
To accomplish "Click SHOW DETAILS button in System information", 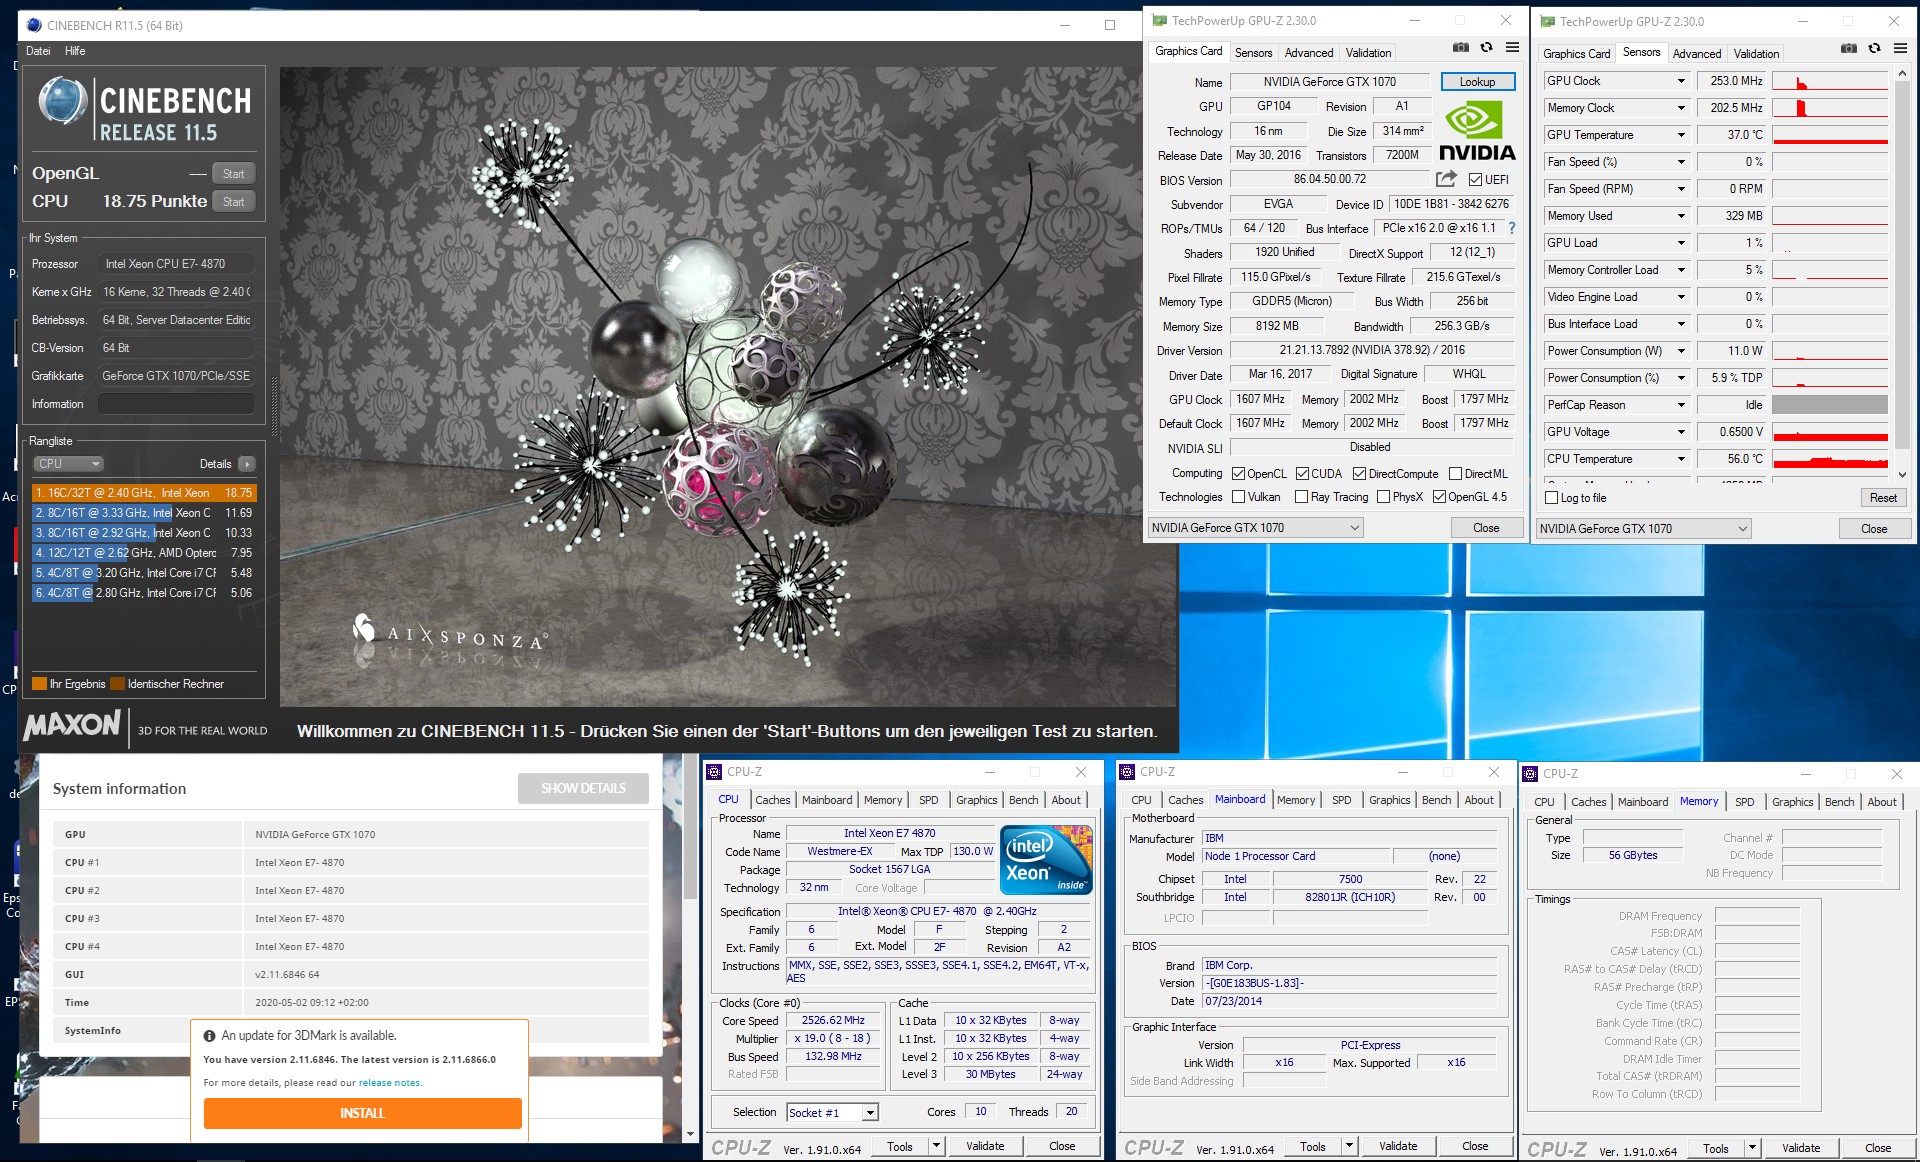I will coord(583,789).
